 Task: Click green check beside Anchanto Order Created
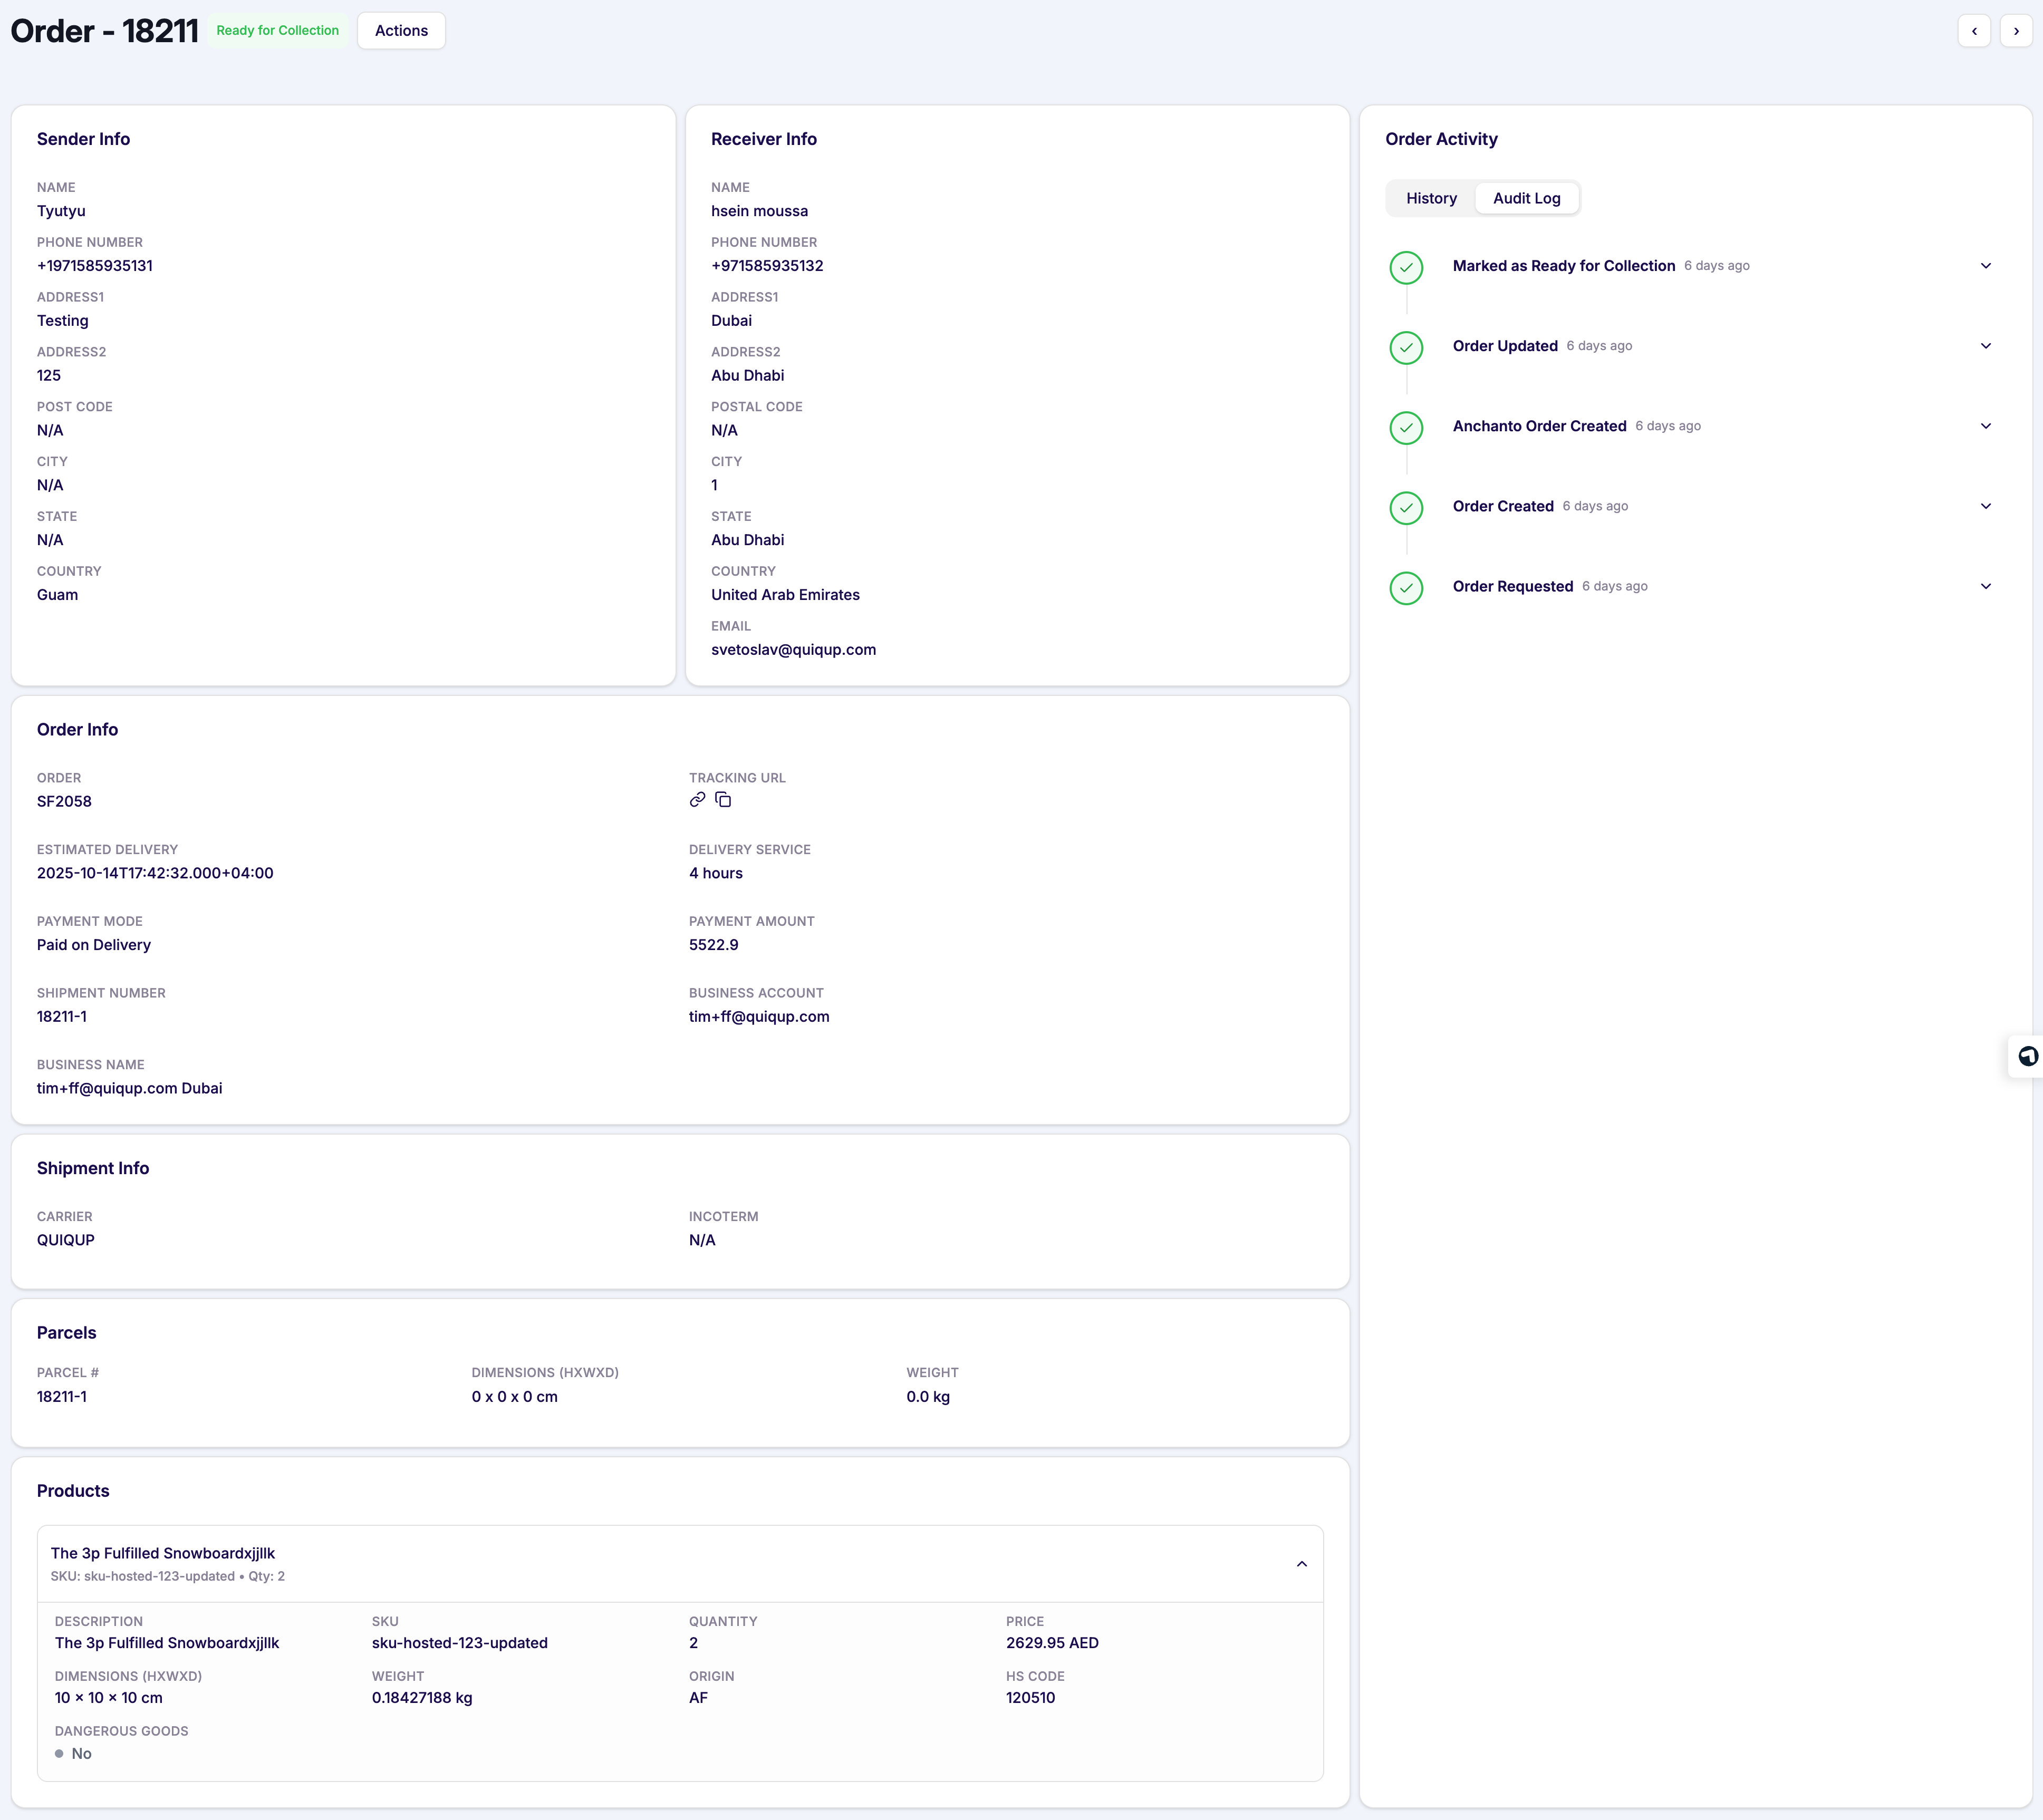(x=1406, y=428)
